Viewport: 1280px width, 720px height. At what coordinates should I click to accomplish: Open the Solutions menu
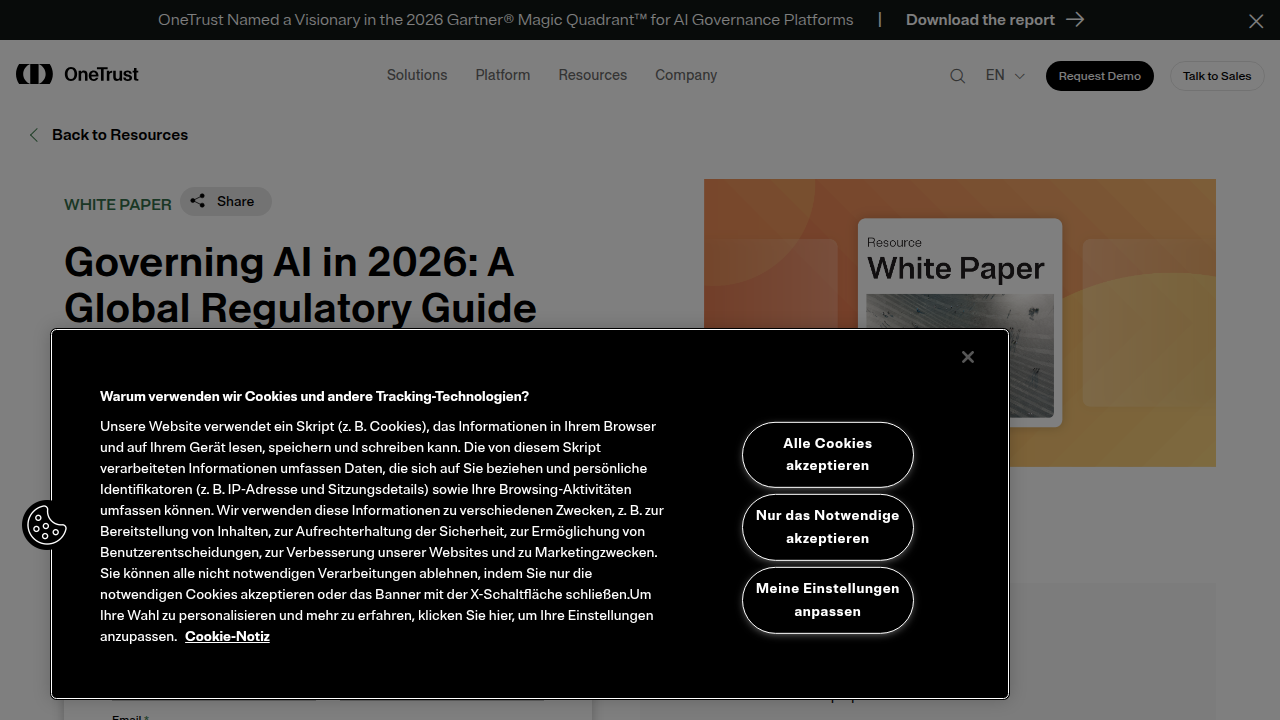tap(417, 75)
